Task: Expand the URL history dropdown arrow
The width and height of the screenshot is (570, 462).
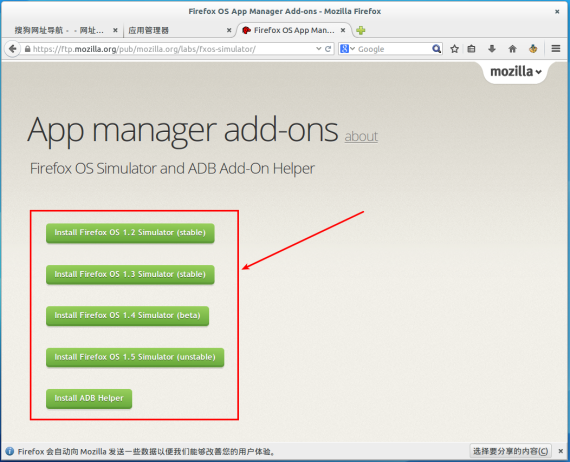Action: (319, 49)
